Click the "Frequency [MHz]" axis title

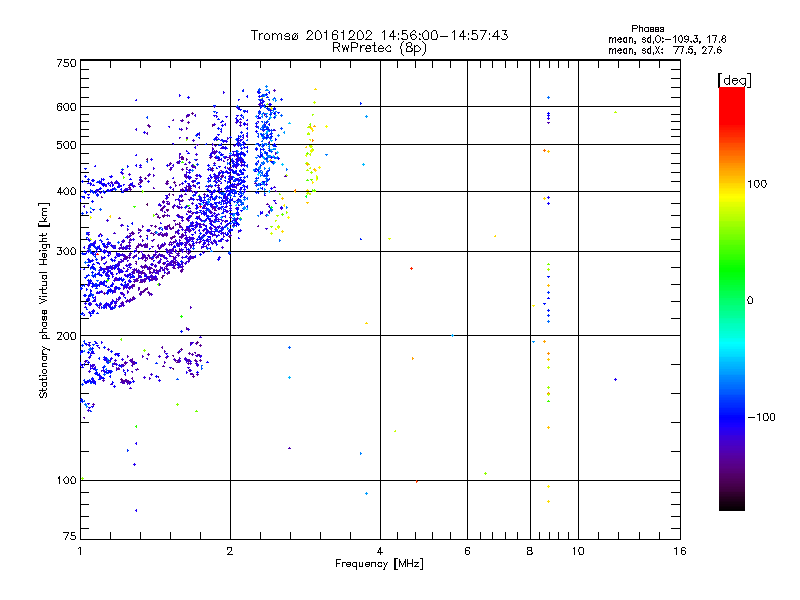379,564
